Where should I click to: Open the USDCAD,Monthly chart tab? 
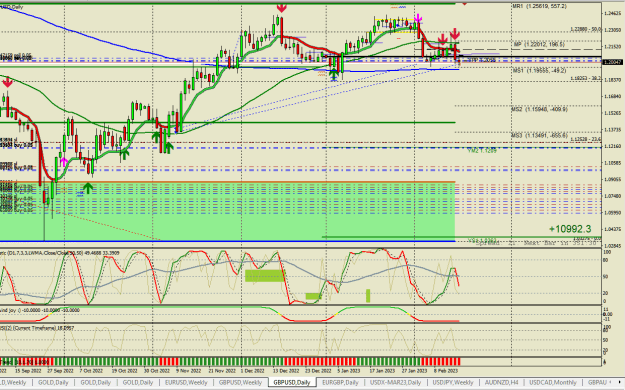(552, 382)
